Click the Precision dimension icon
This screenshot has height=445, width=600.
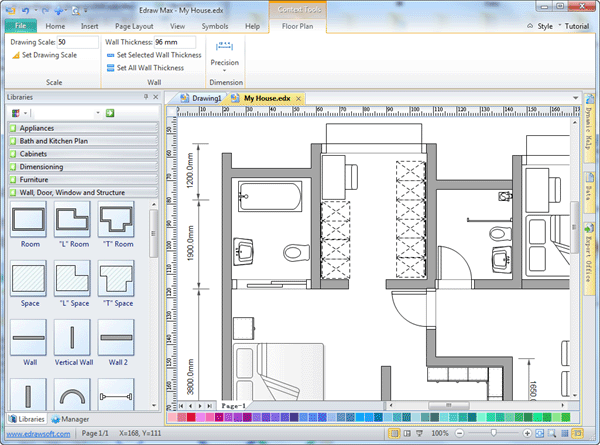click(x=224, y=50)
